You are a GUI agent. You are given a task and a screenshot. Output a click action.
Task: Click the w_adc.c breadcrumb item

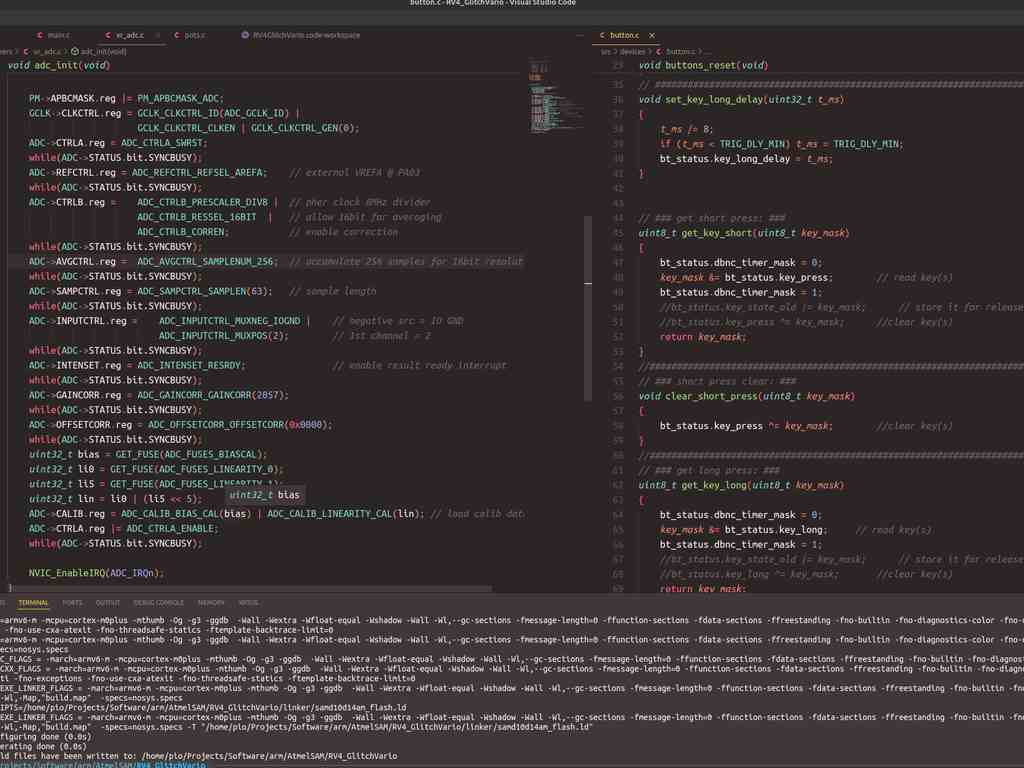(47, 51)
